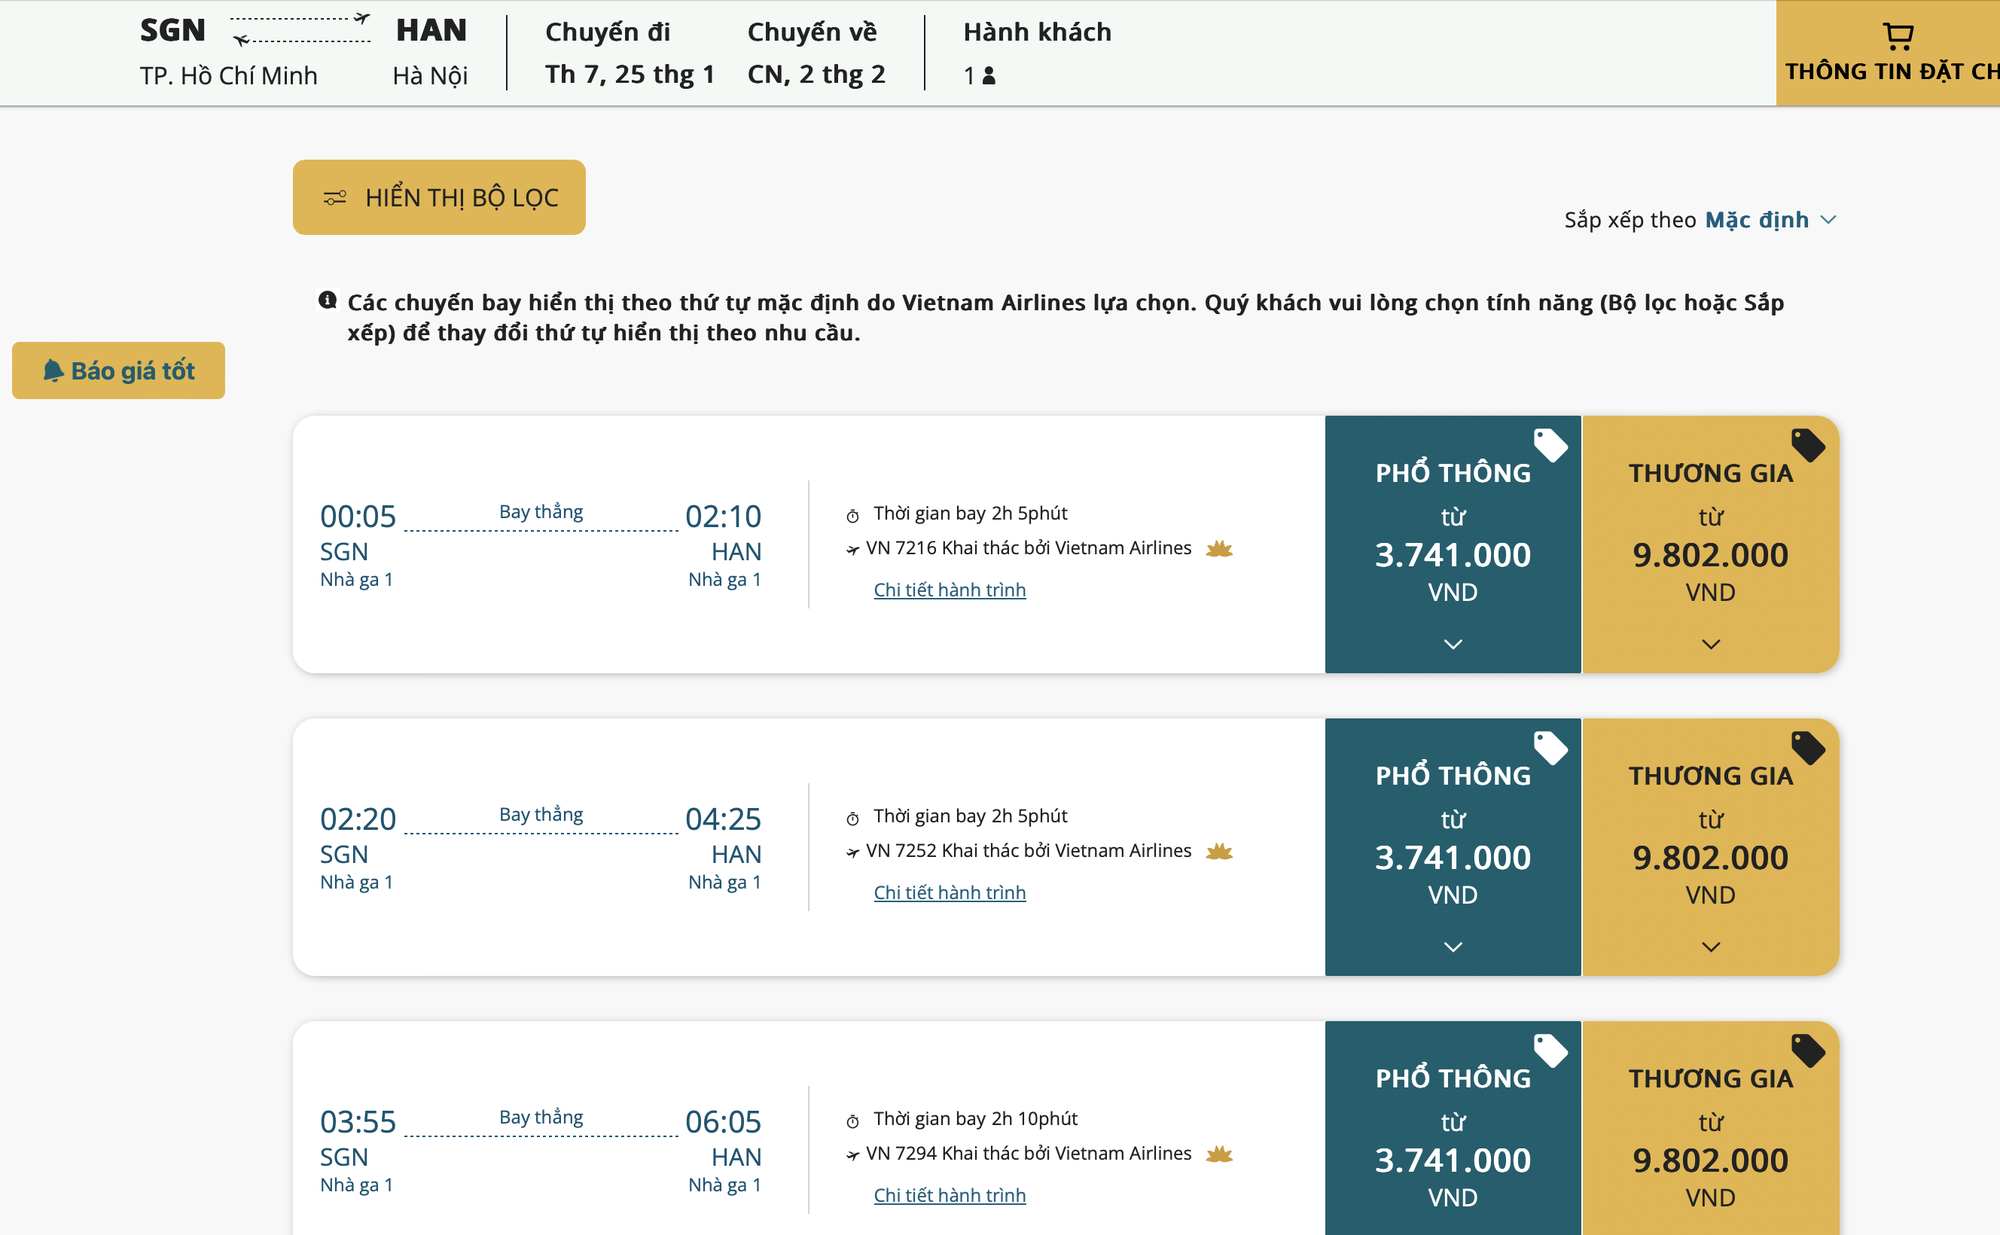
Task: Click the lotus logo for flight VN 7216
Action: pyautogui.click(x=1219, y=548)
